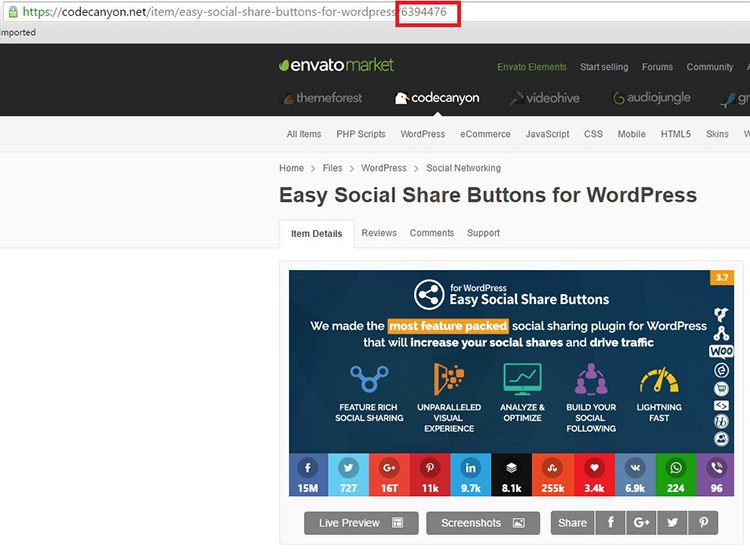This screenshot has height=553, width=750.
Task: Click the 3.7 version badge
Action: coord(722,277)
